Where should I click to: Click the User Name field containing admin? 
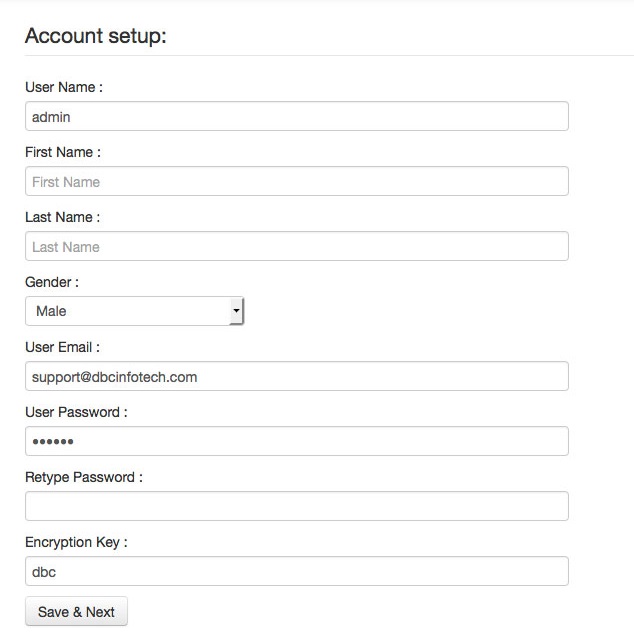point(297,116)
